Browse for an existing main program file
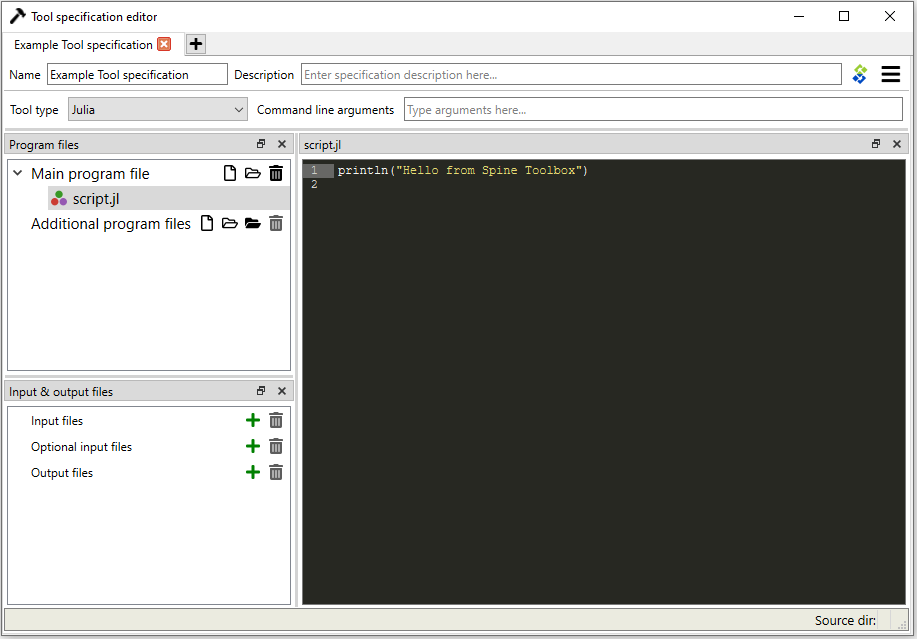Image resolution: width=917 pixels, height=639 pixels. click(253, 173)
